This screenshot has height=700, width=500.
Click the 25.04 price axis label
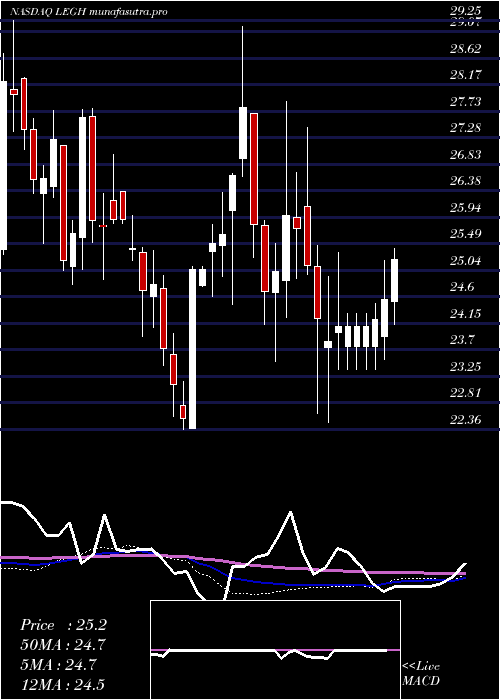click(465, 260)
